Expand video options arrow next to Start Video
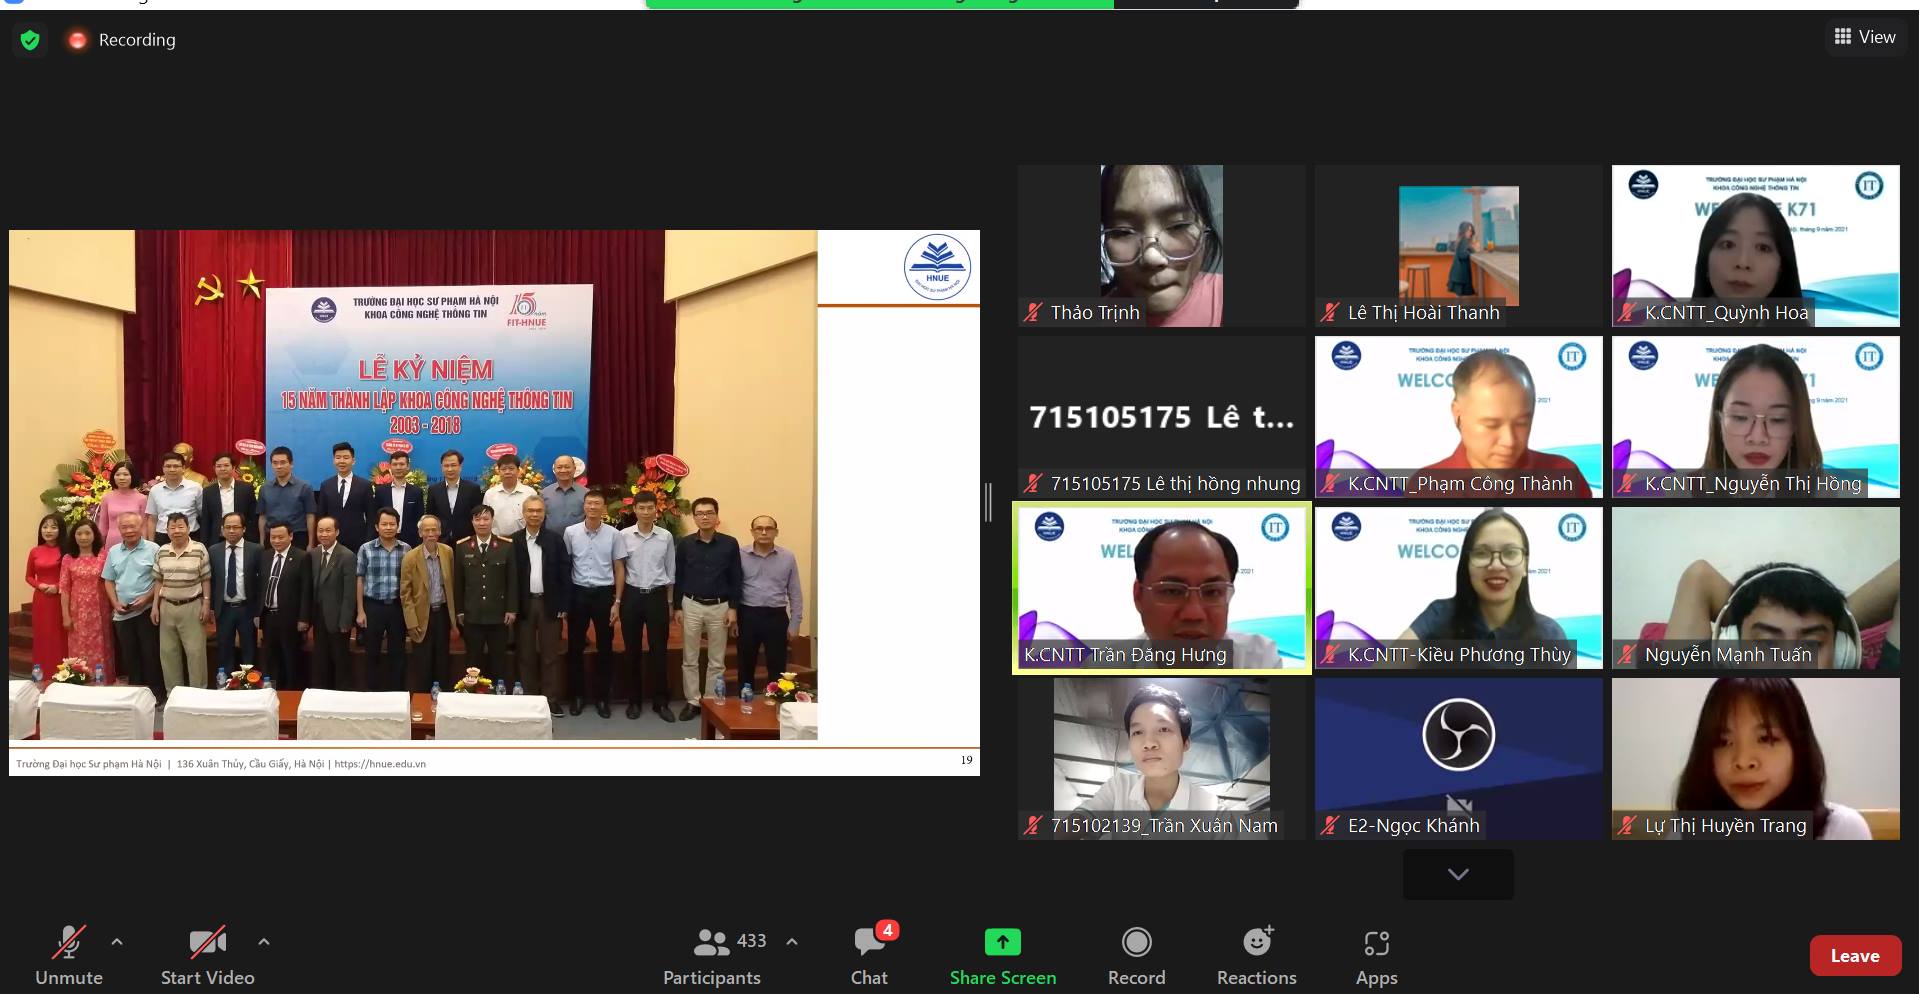Image resolution: width=1919 pixels, height=994 pixels. tap(264, 942)
